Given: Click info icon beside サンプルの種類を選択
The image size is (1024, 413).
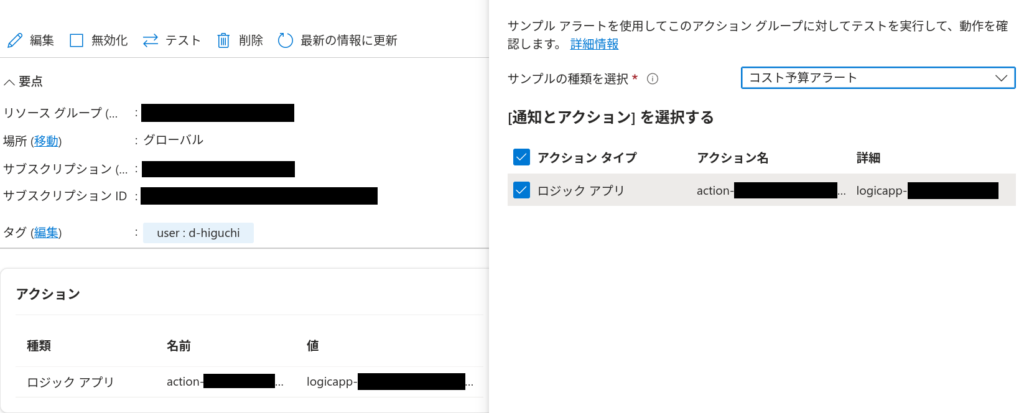Looking at the screenshot, I should [x=652, y=78].
